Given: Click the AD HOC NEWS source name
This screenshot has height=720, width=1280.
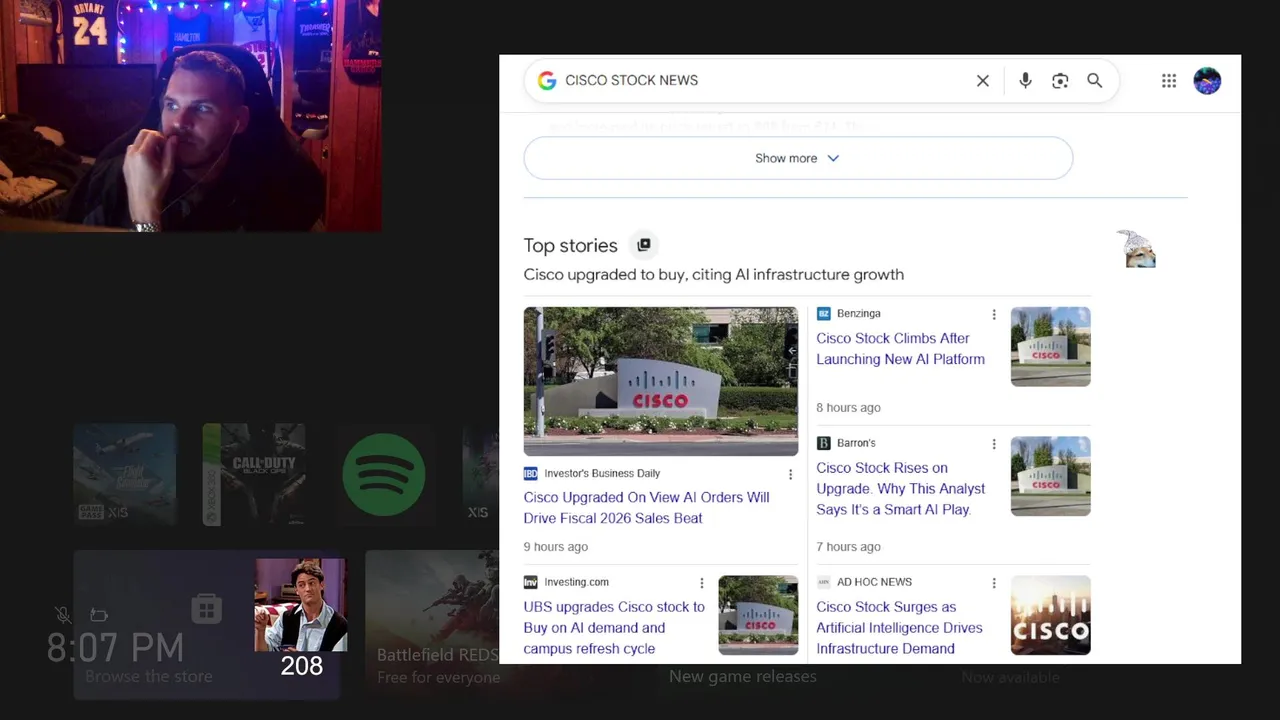Looking at the screenshot, I should tap(874, 582).
